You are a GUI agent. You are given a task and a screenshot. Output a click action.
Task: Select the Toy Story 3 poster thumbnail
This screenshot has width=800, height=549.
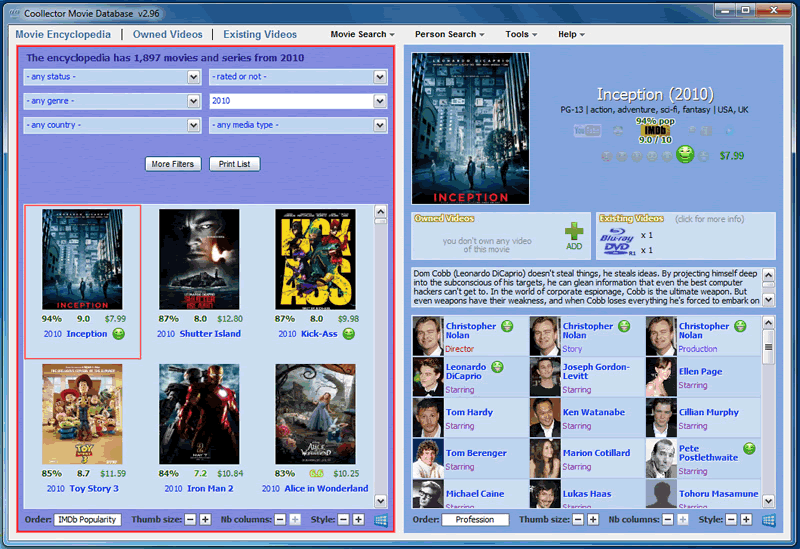point(82,414)
